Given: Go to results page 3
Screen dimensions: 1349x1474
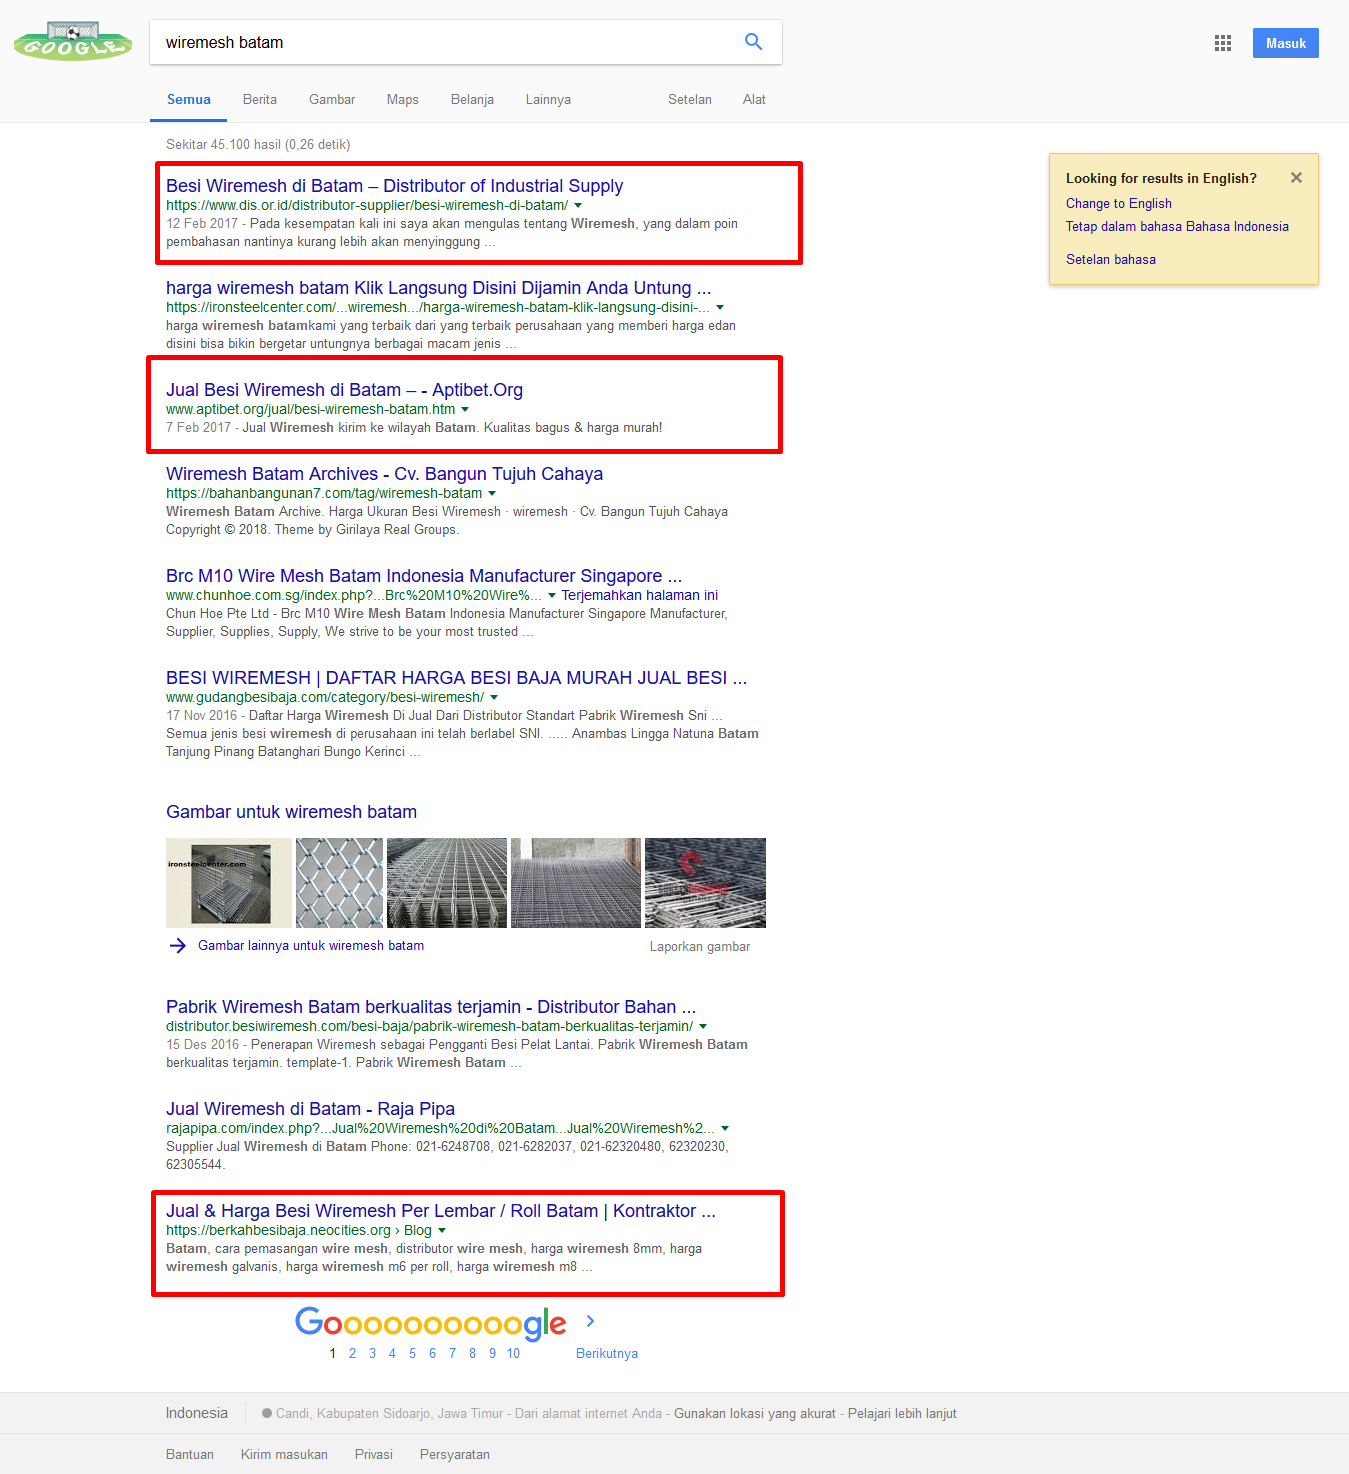Looking at the screenshot, I should [x=372, y=1353].
